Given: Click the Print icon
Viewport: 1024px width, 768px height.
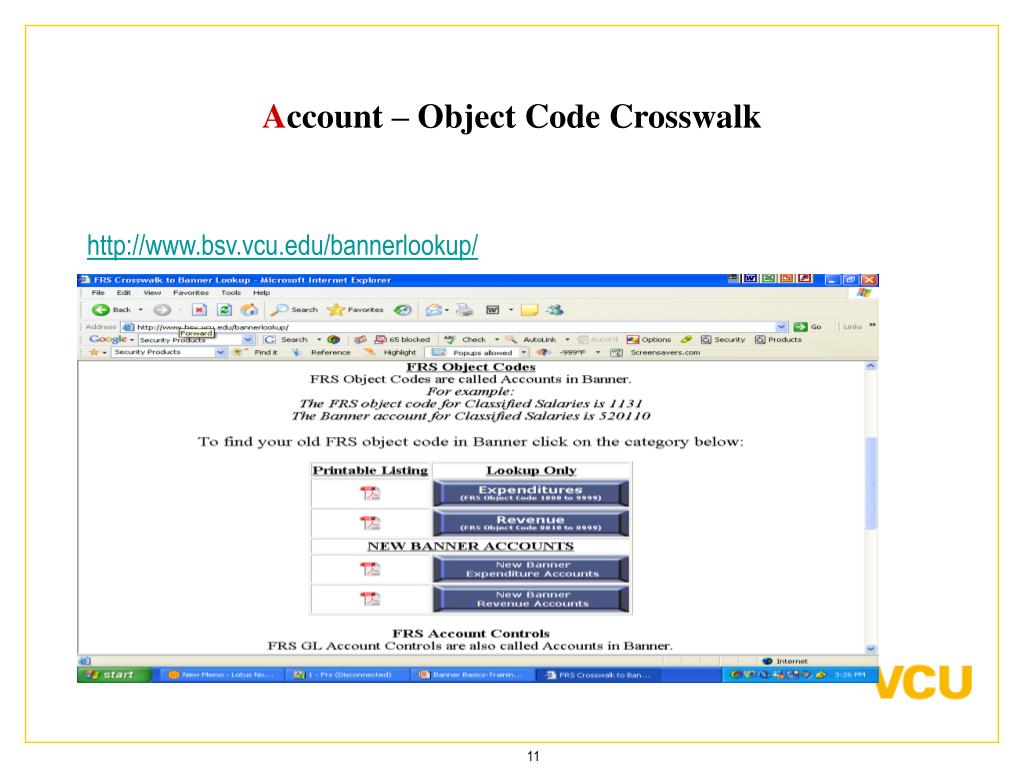Looking at the screenshot, I should [x=464, y=310].
